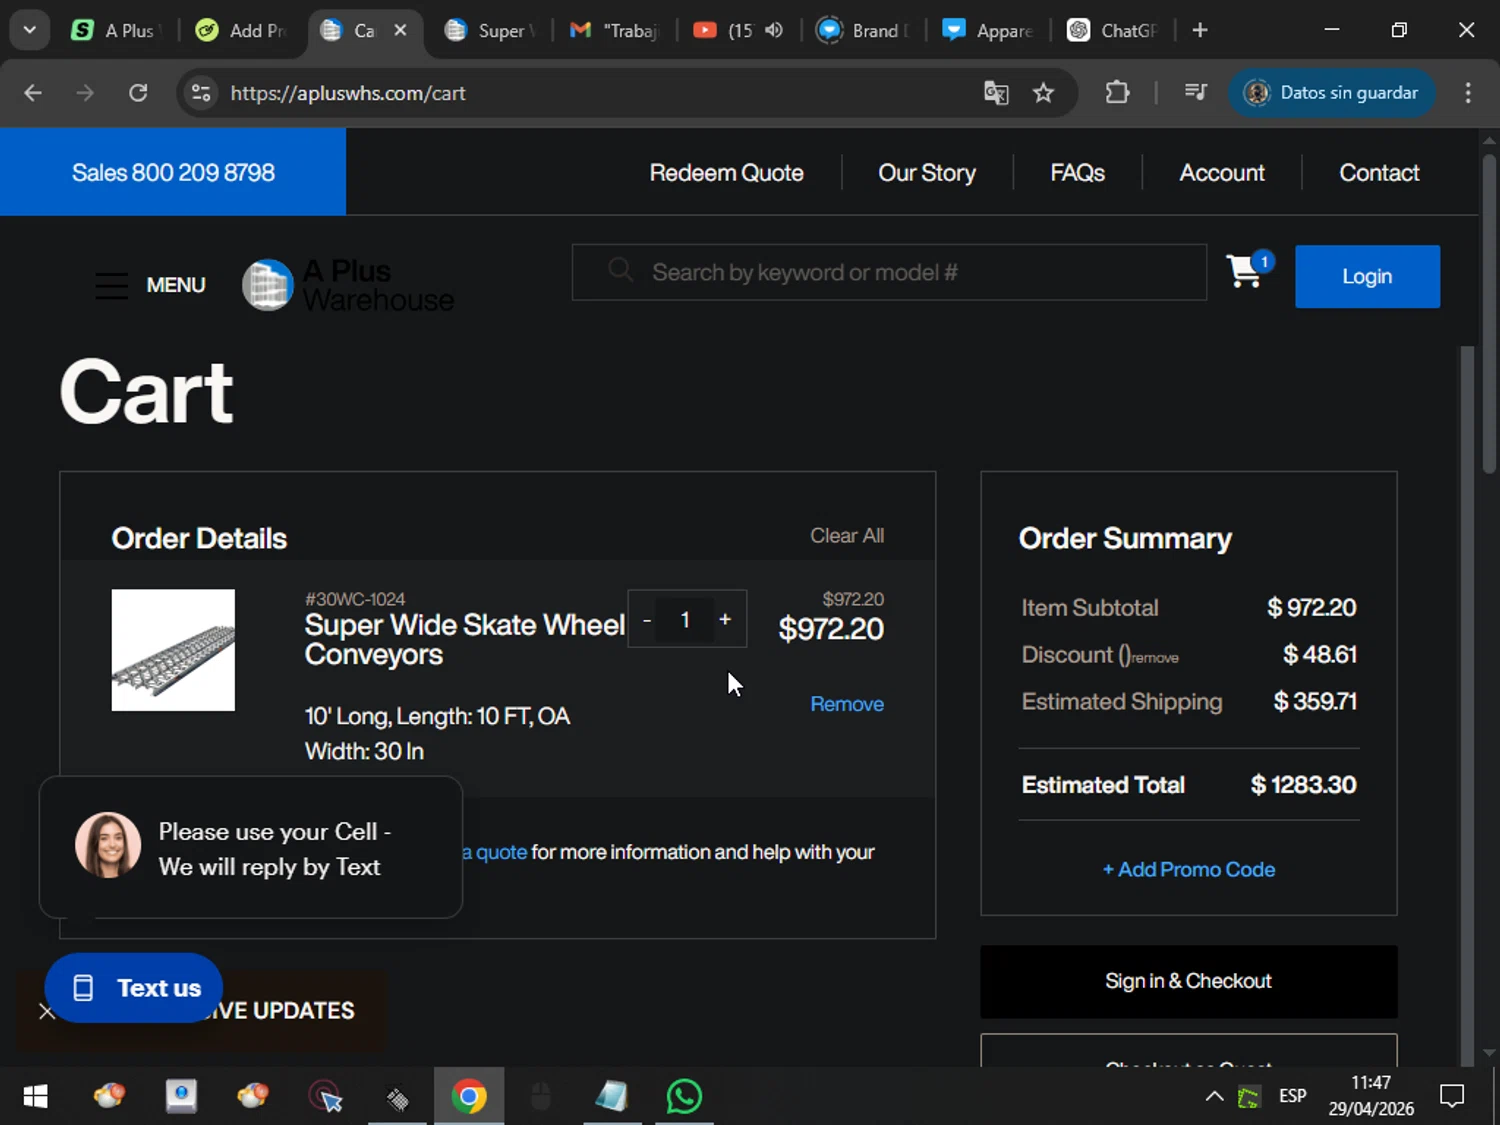Click the Text us button

click(133, 988)
